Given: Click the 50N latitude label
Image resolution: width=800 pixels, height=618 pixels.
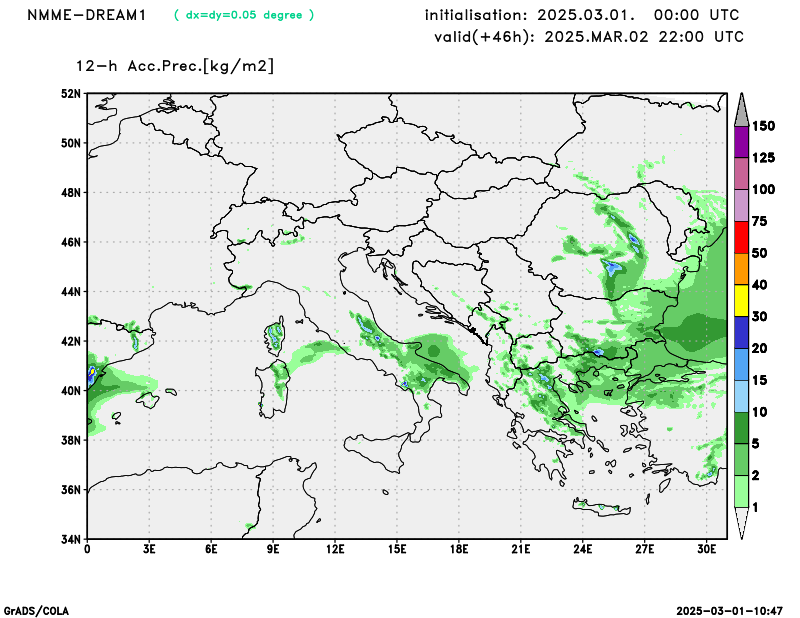Looking at the screenshot, I should pyautogui.click(x=71, y=143).
